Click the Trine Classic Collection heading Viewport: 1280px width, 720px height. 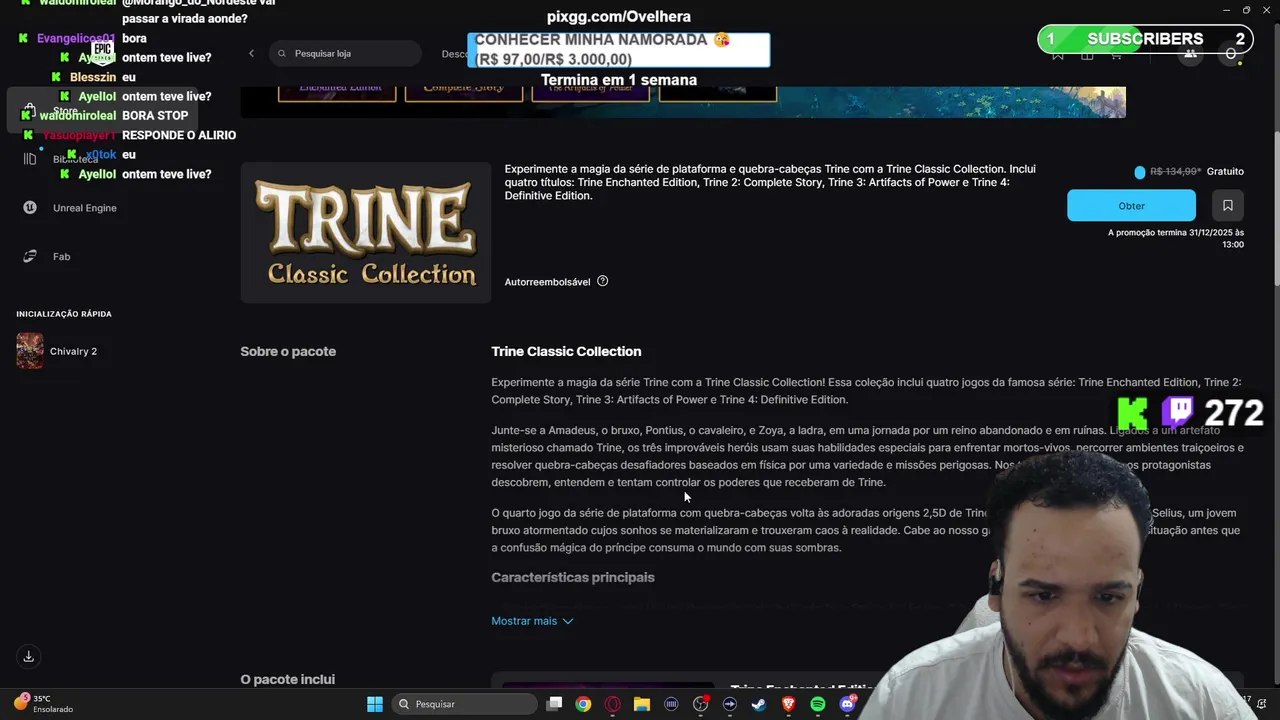[566, 351]
